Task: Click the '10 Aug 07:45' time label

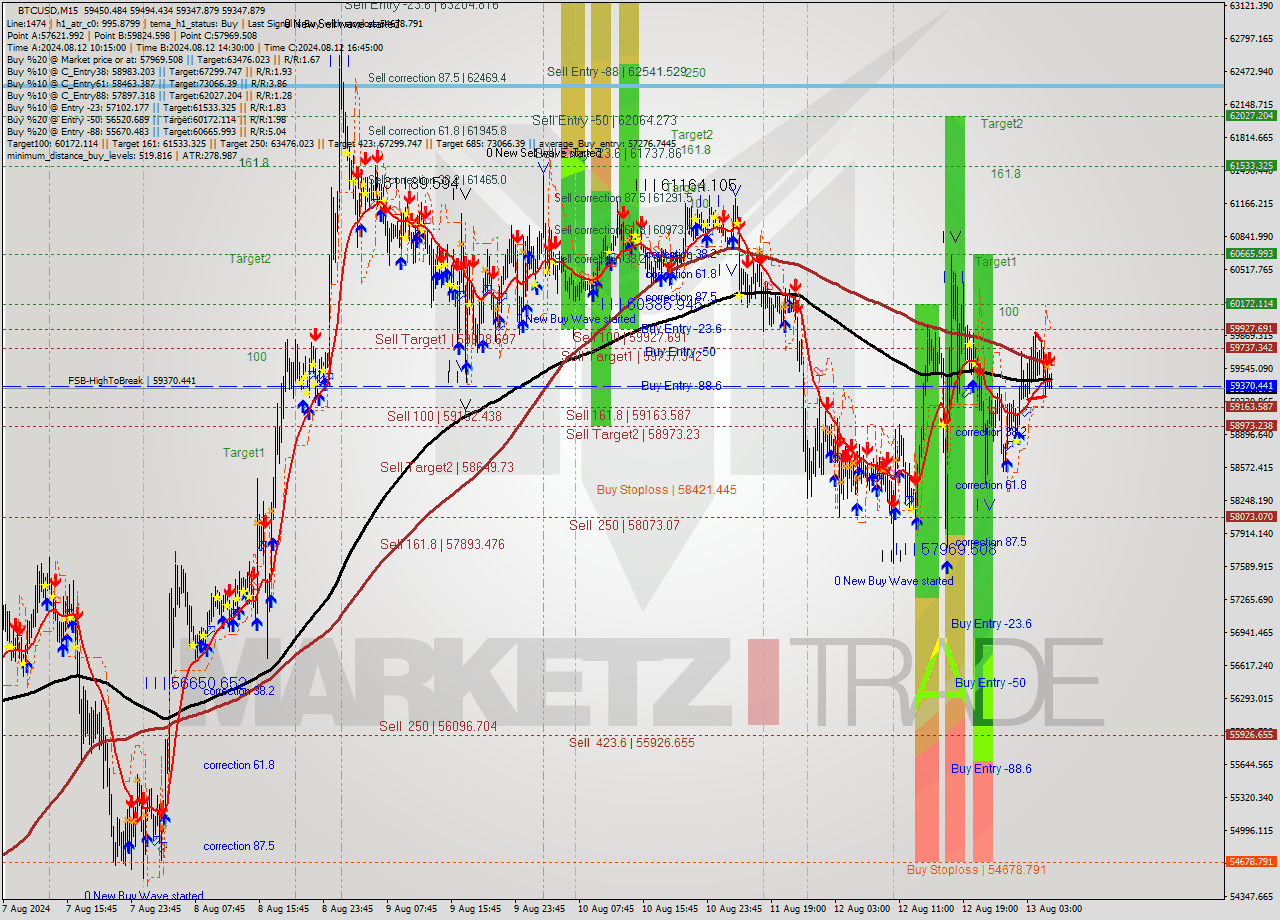Action: tap(605, 910)
